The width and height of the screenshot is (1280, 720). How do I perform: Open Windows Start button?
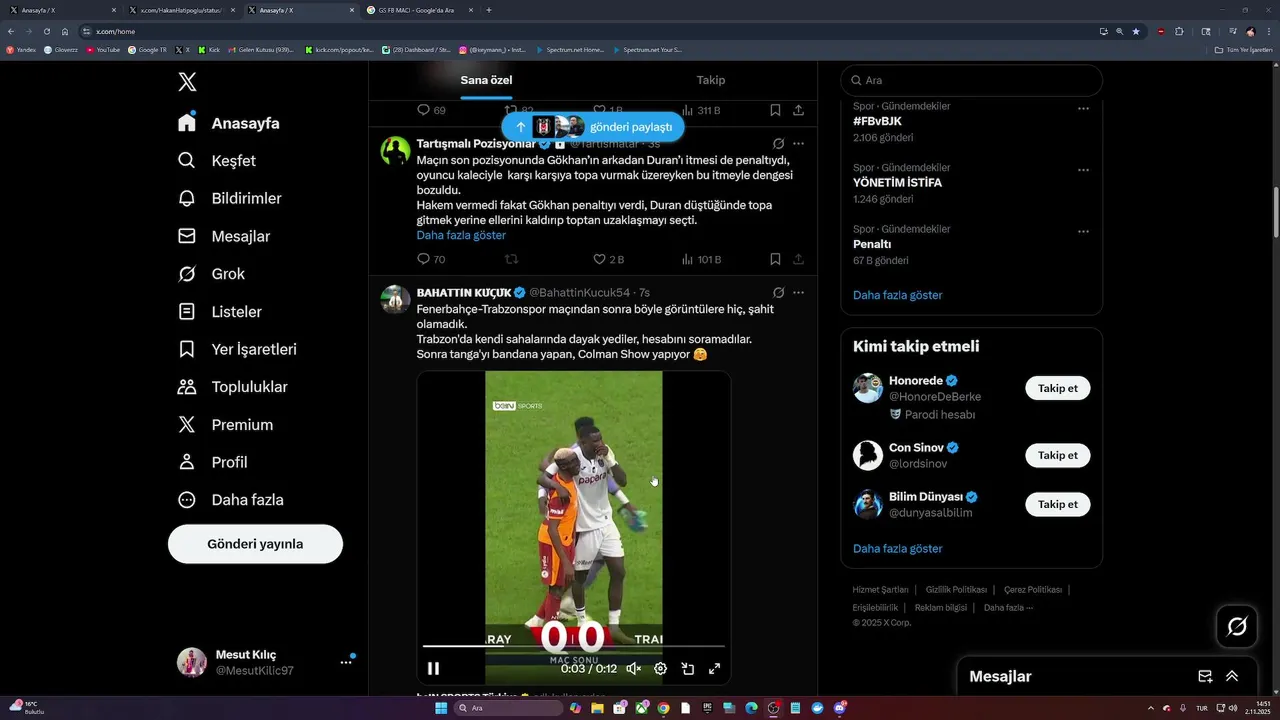[x=441, y=708]
